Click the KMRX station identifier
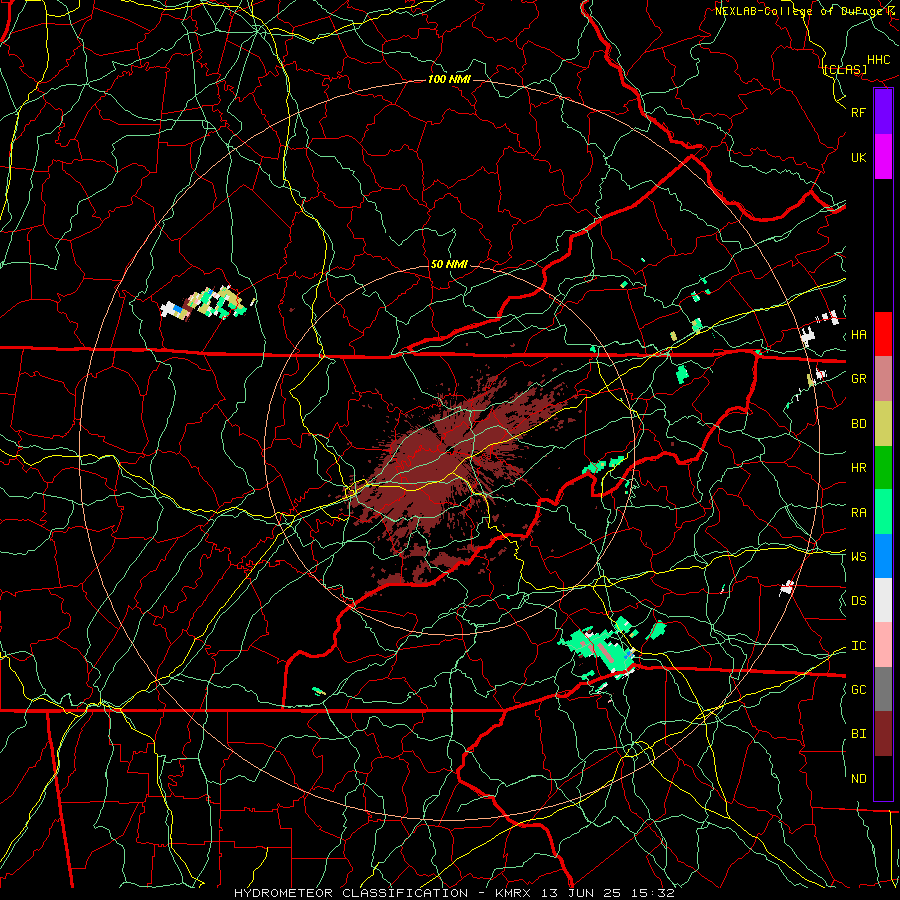Image resolution: width=900 pixels, height=900 pixels. click(x=513, y=893)
